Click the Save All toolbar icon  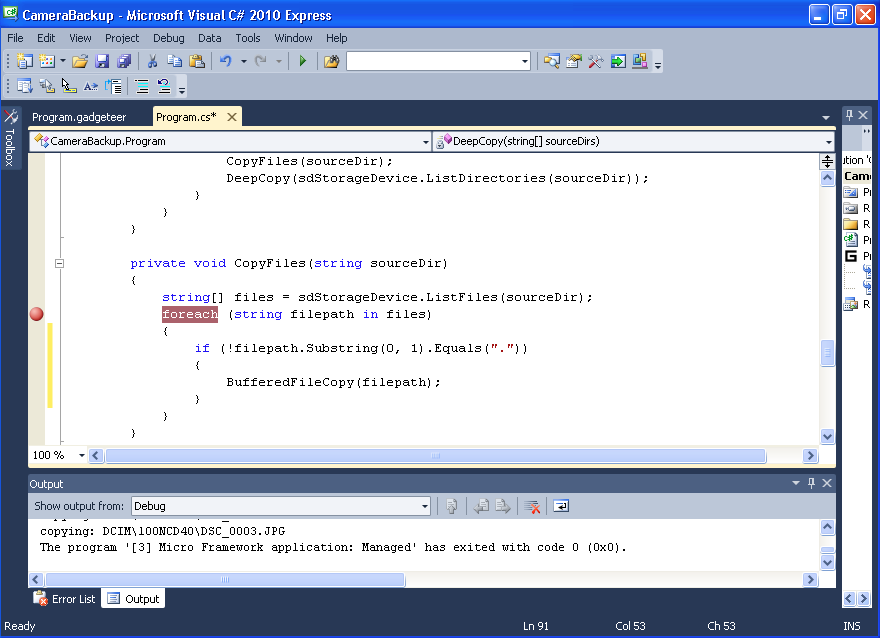[123, 61]
